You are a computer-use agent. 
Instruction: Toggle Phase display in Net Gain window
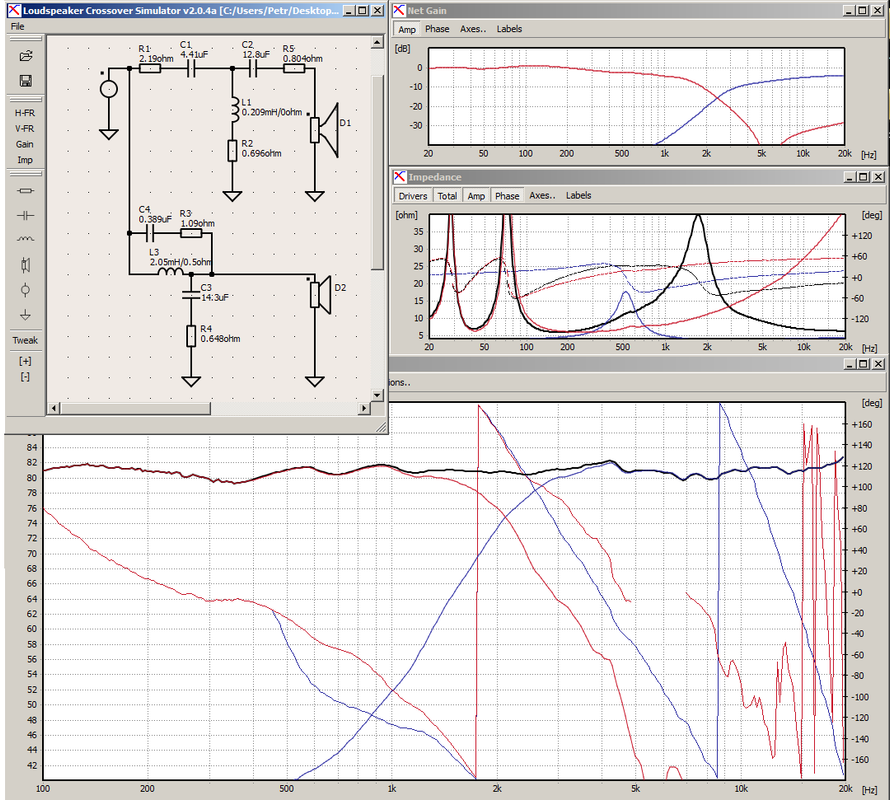pos(437,29)
